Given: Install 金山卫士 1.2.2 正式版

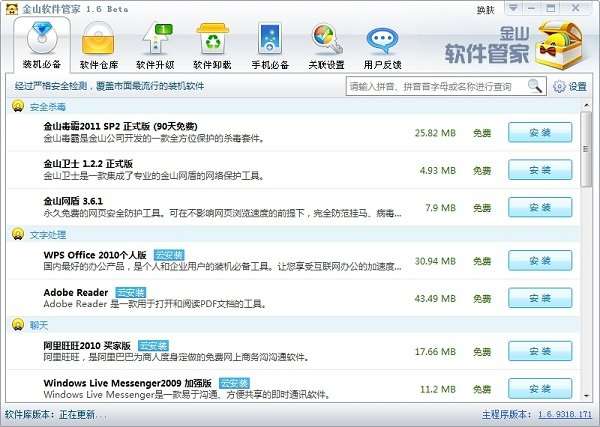Looking at the screenshot, I should [x=540, y=170].
